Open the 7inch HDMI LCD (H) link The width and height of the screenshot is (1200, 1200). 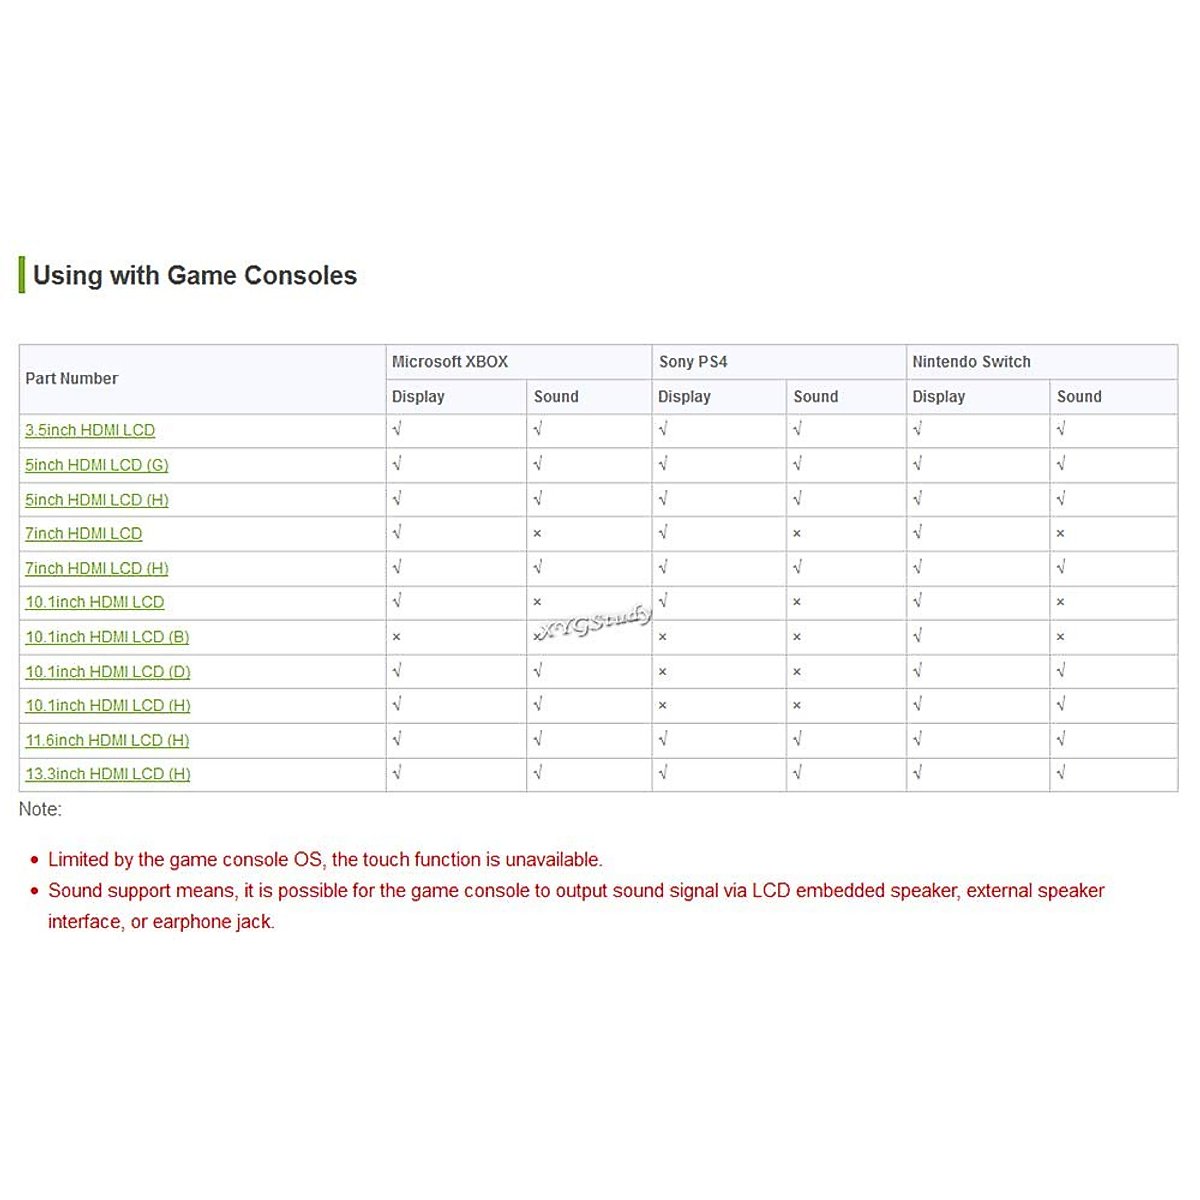click(97, 568)
